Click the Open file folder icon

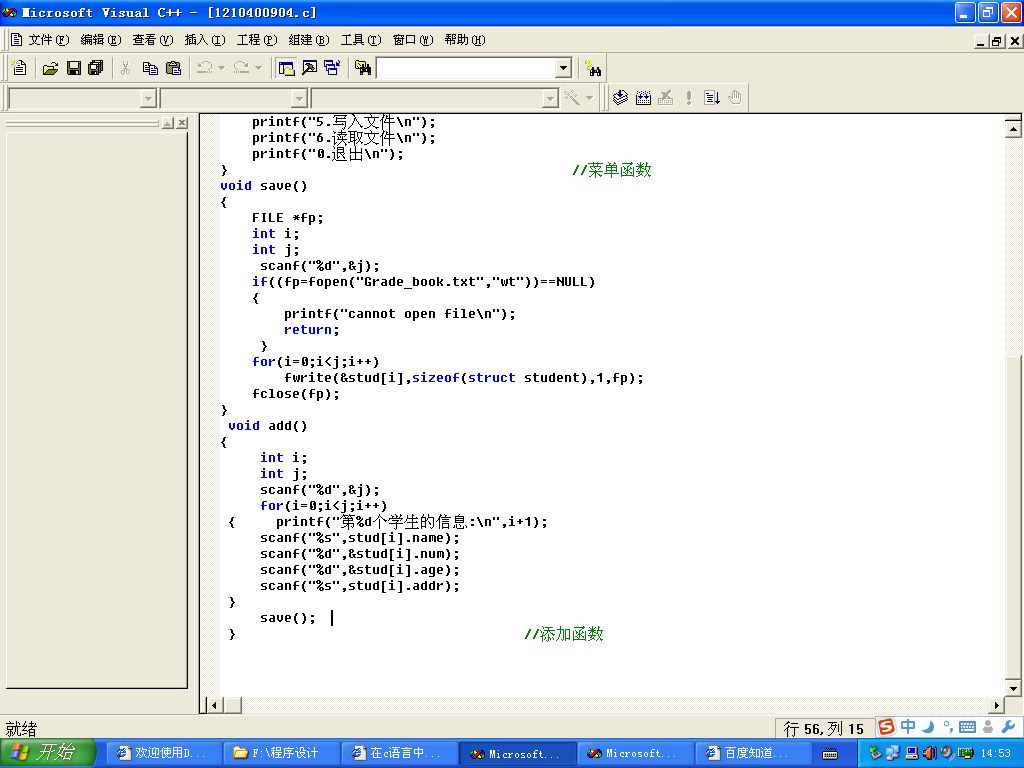tap(50, 68)
